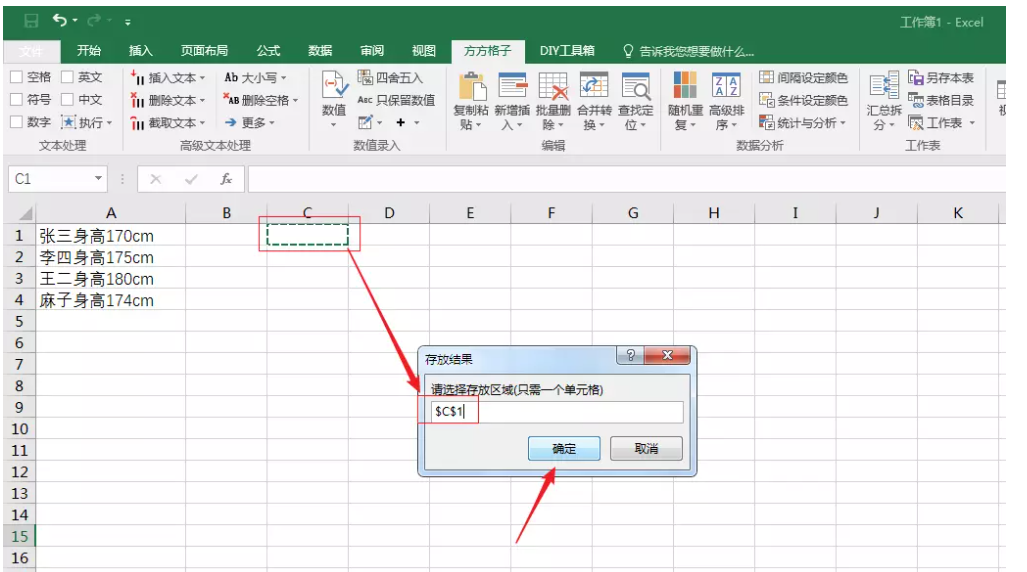This screenshot has width=1027, height=572.
Task: Click the help question-mark button in dialog
Action: click(630, 355)
